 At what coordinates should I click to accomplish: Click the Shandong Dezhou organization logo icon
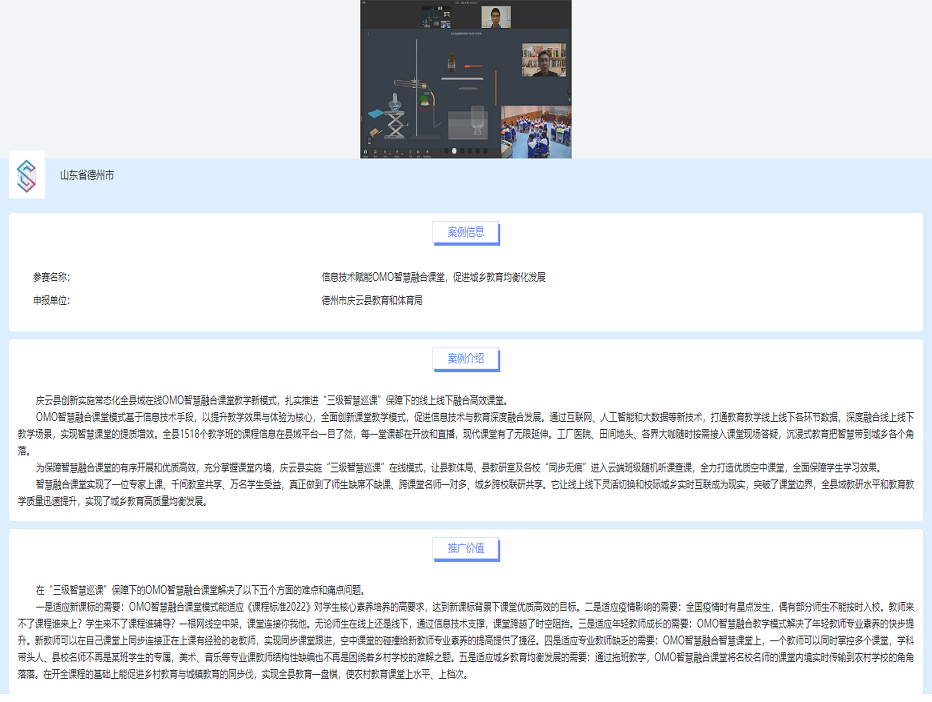tap(27, 175)
